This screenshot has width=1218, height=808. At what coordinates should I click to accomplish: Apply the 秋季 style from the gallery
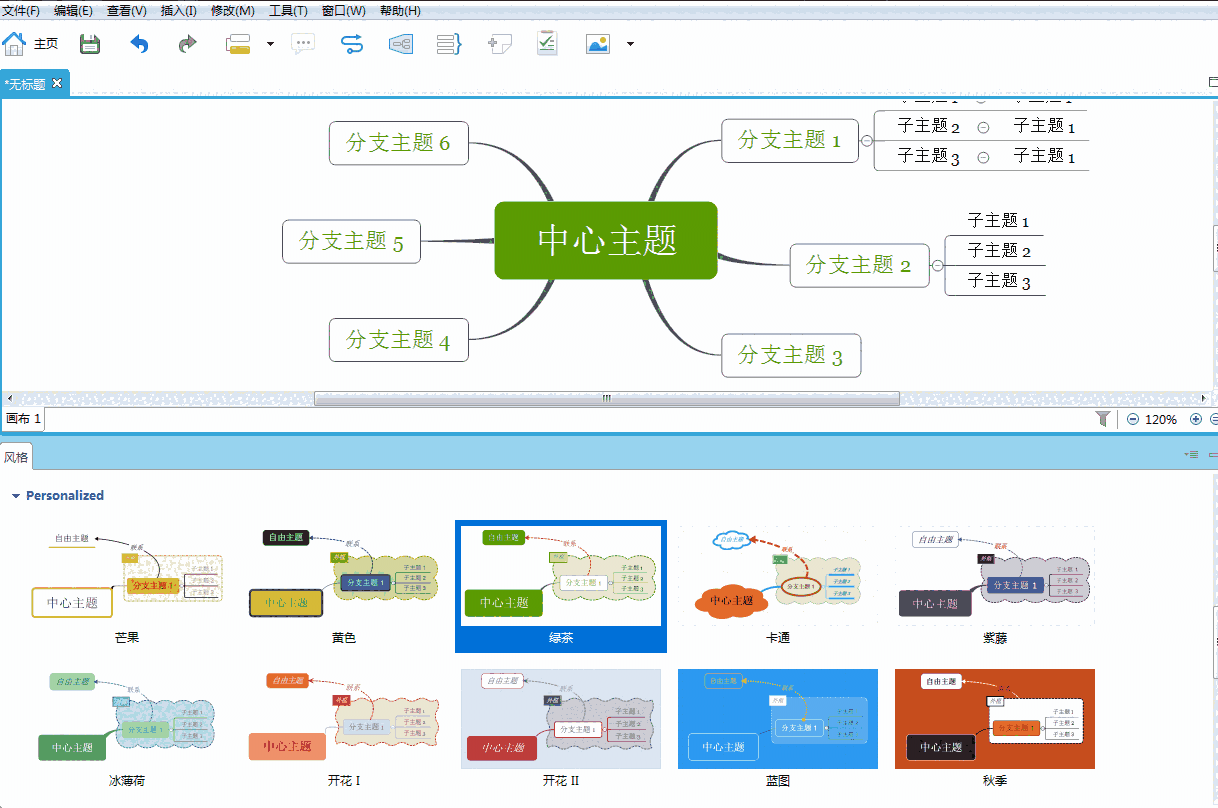pos(994,718)
